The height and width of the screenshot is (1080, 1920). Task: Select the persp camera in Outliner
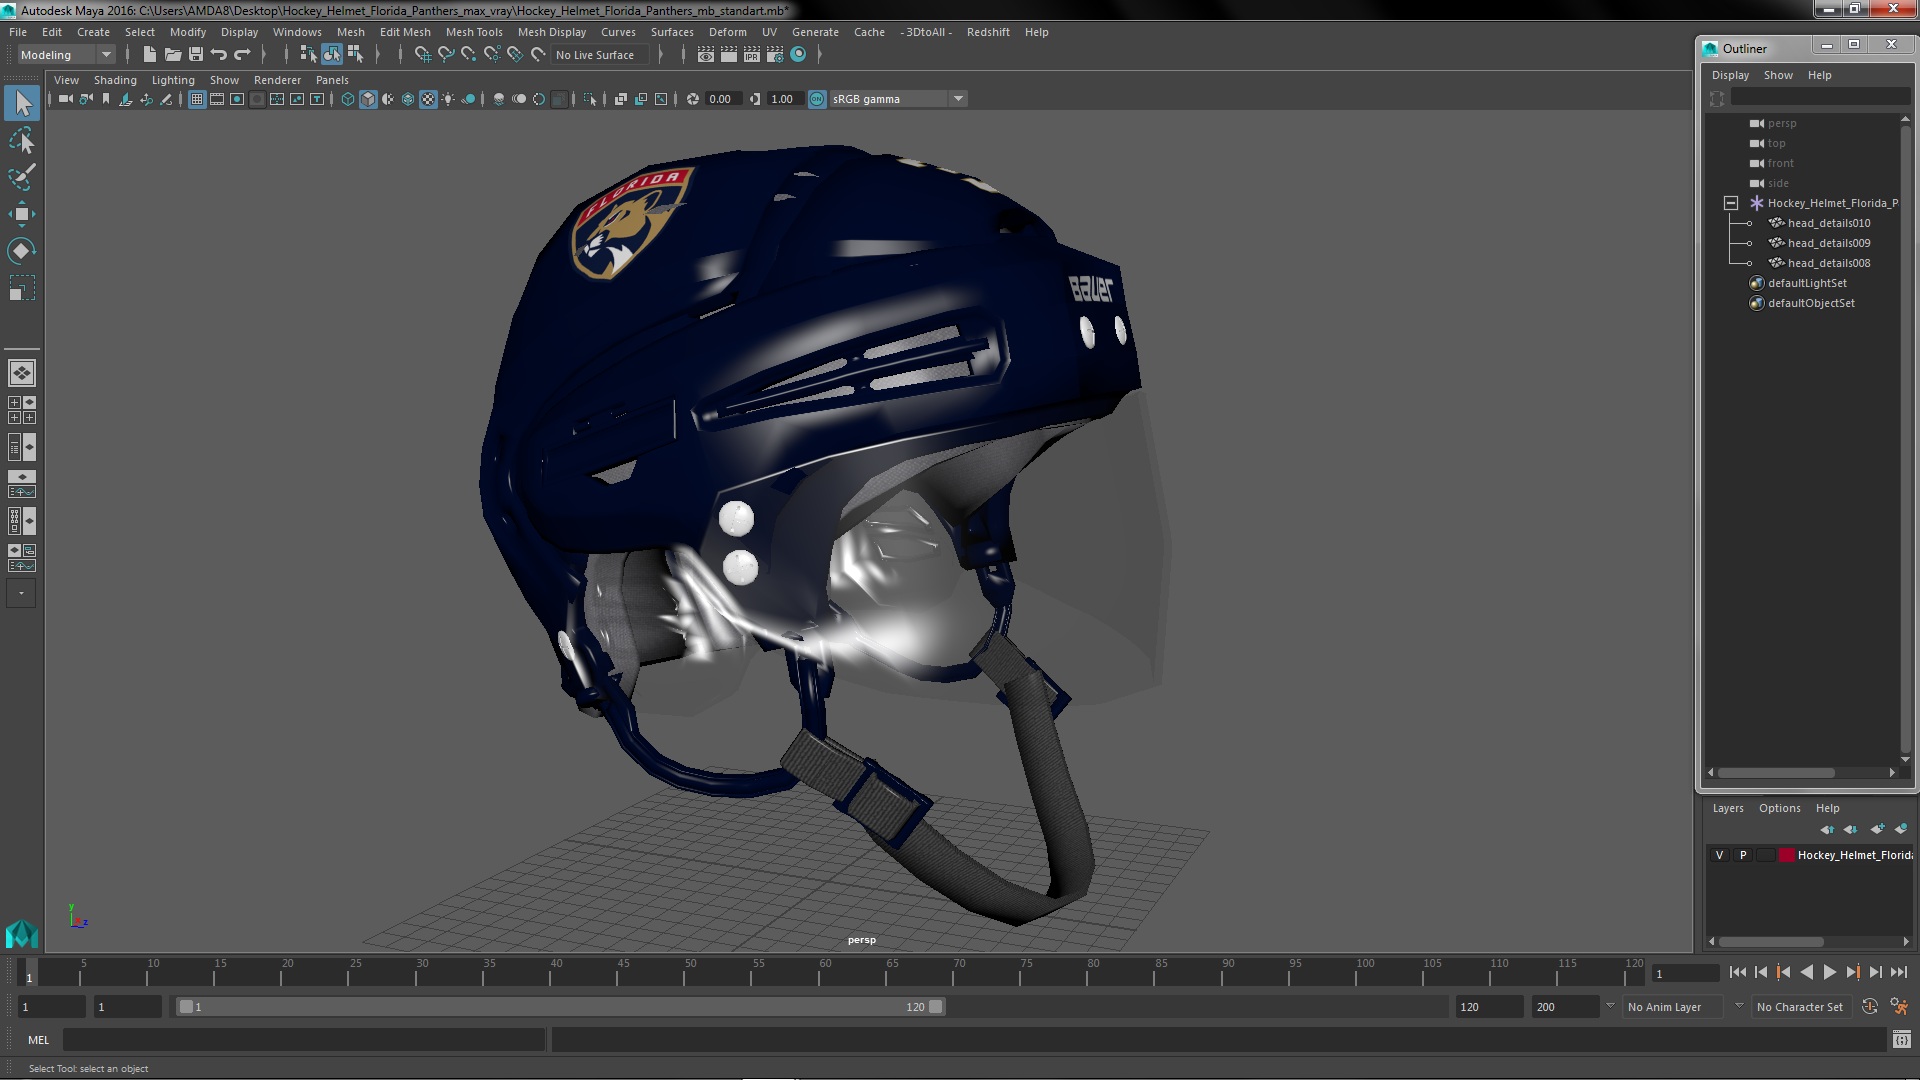coord(1781,123)
